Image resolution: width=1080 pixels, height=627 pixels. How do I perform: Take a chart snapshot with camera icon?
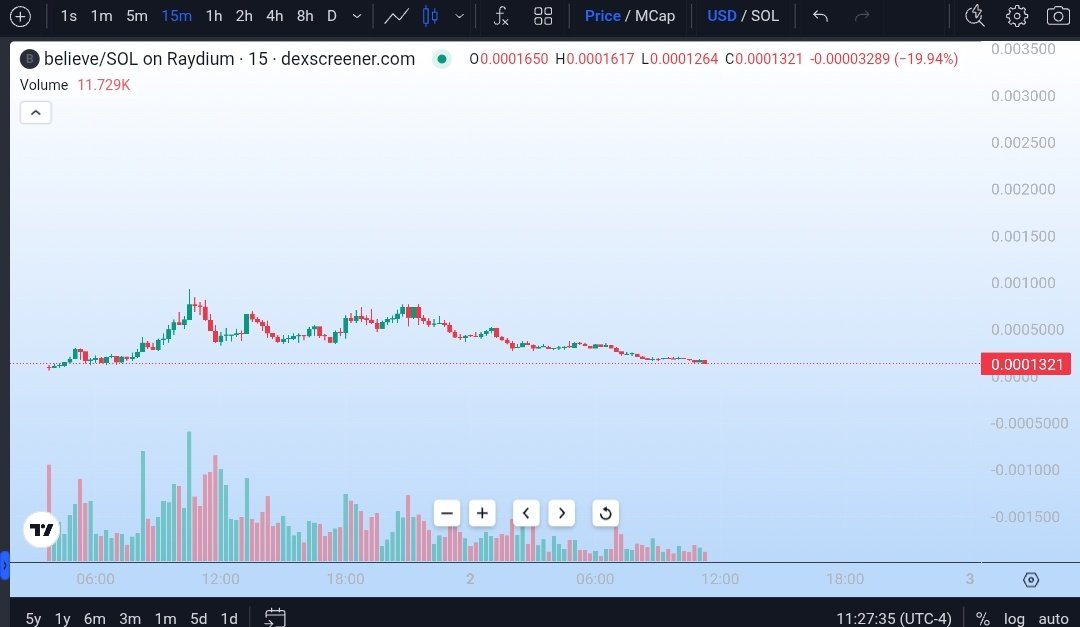(1058, 16)
